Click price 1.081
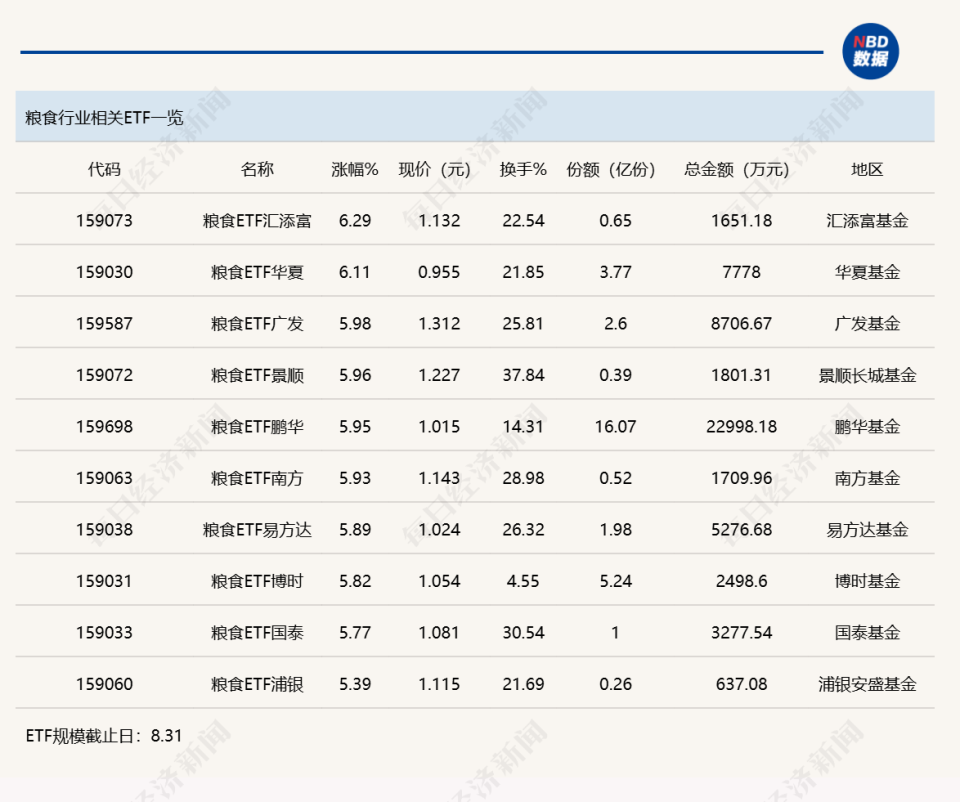The image size is (960, 802). [x=439, y=632]
